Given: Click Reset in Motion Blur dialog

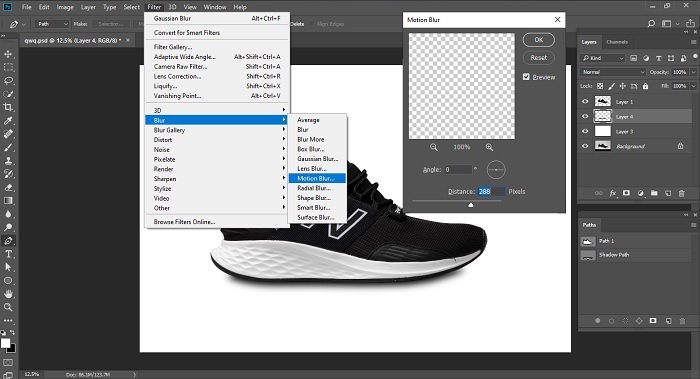Looking at the screenshot, I should pos(539,58).
